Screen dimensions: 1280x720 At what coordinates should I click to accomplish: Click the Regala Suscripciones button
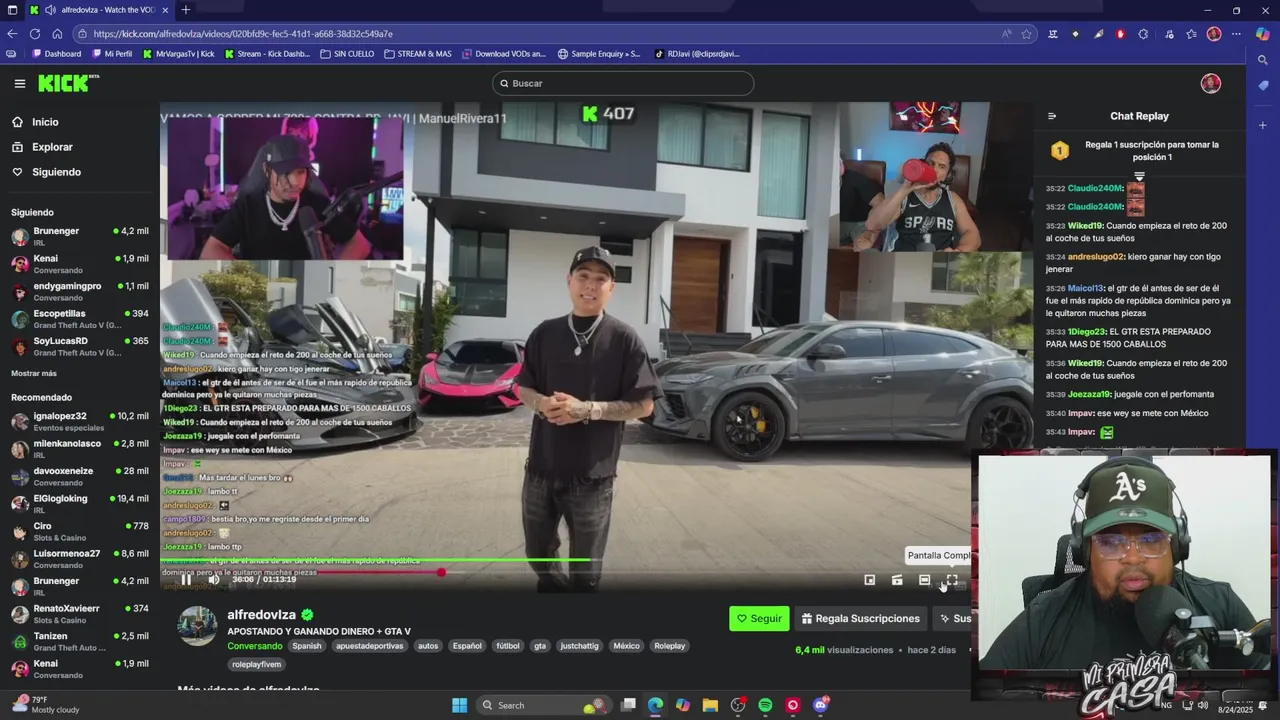[861, 619]
